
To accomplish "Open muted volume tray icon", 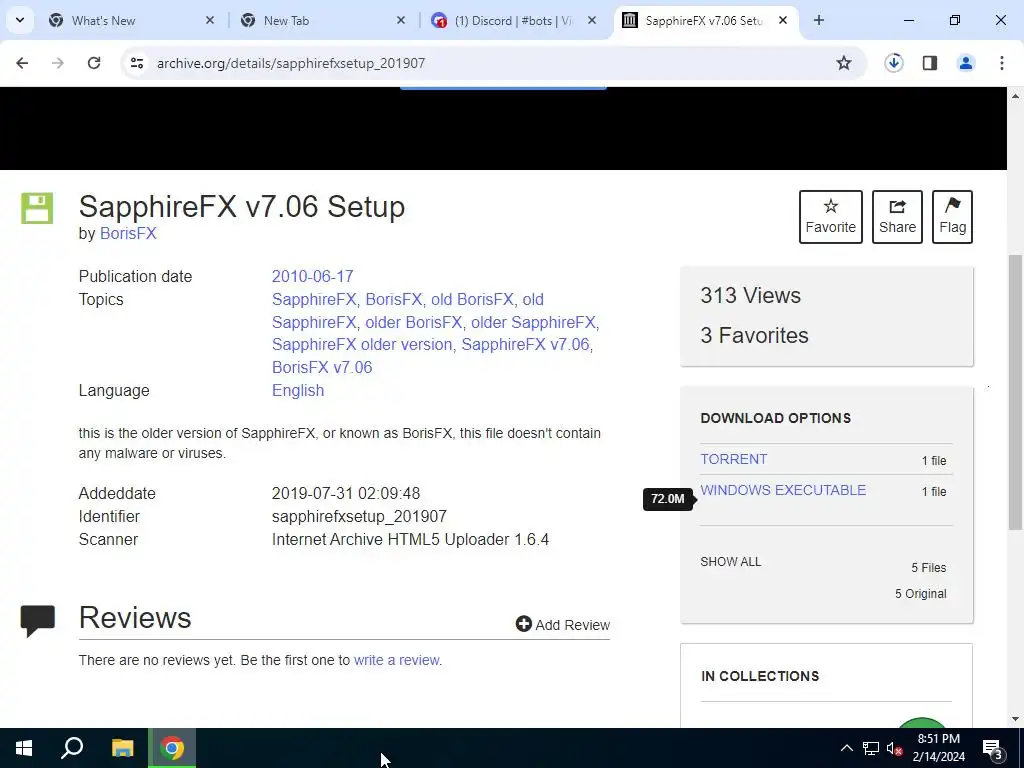I will pyautogui.click(x=894, y=748).
